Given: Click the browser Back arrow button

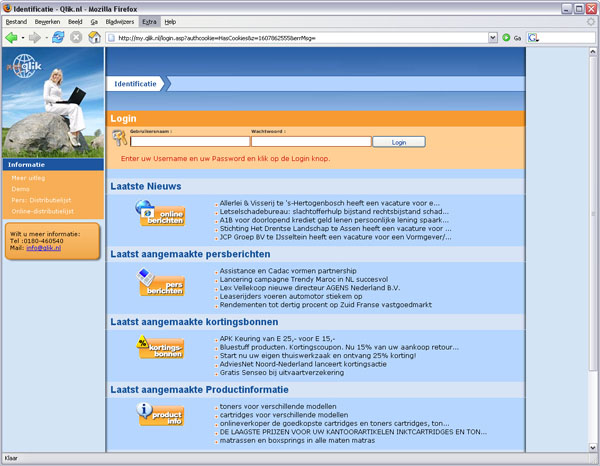Looking at the screenshot, I should point(11,38).
